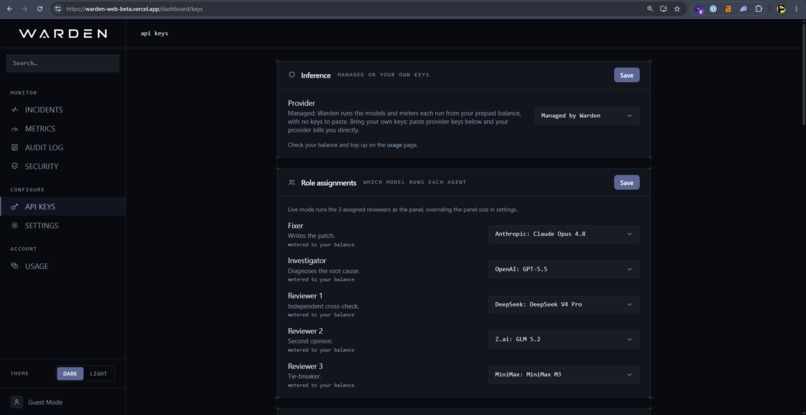Open the Reviewer 1 model dropdown
The height and width of the screenshot is (415, 806).
(x=564, y=304)
